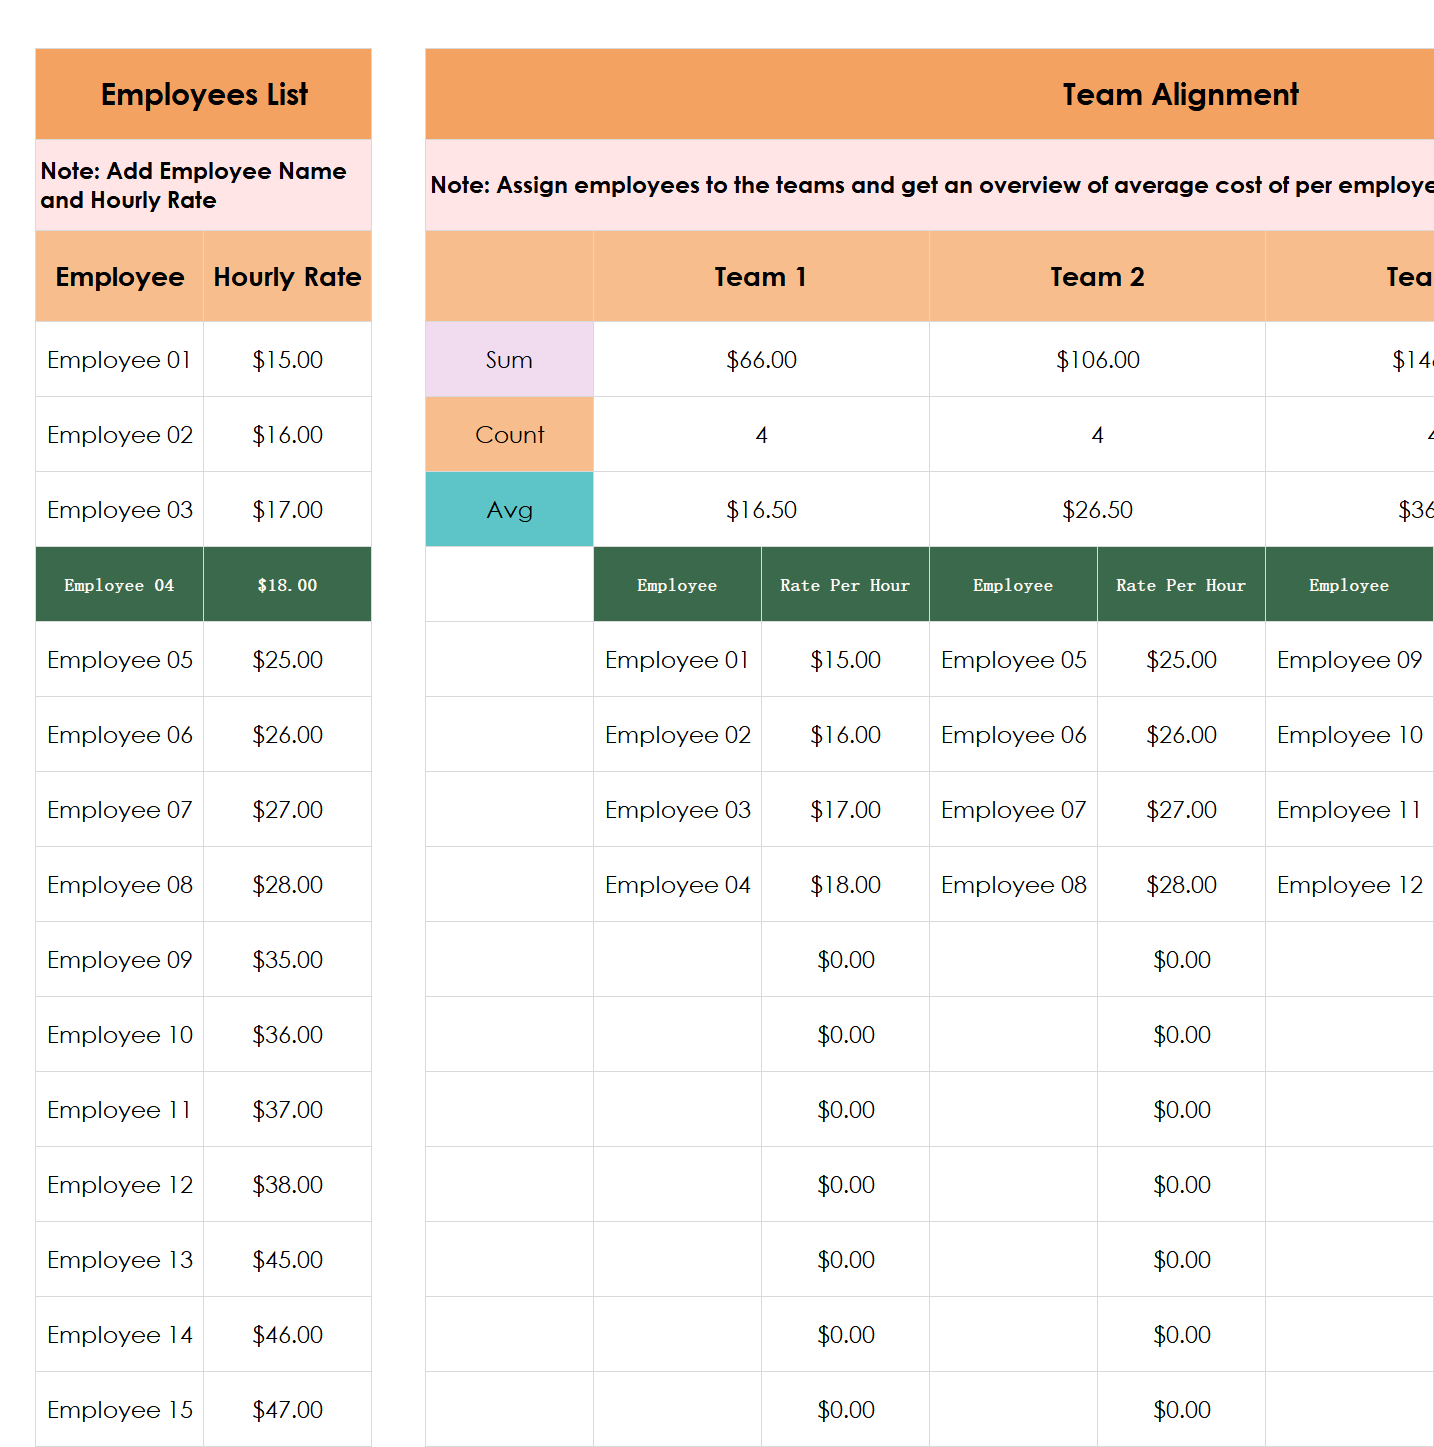Viewport: 1434px width, 1447px height.
Task: Select the $17.00 rate in Team 1
Action: pos(845,810)
